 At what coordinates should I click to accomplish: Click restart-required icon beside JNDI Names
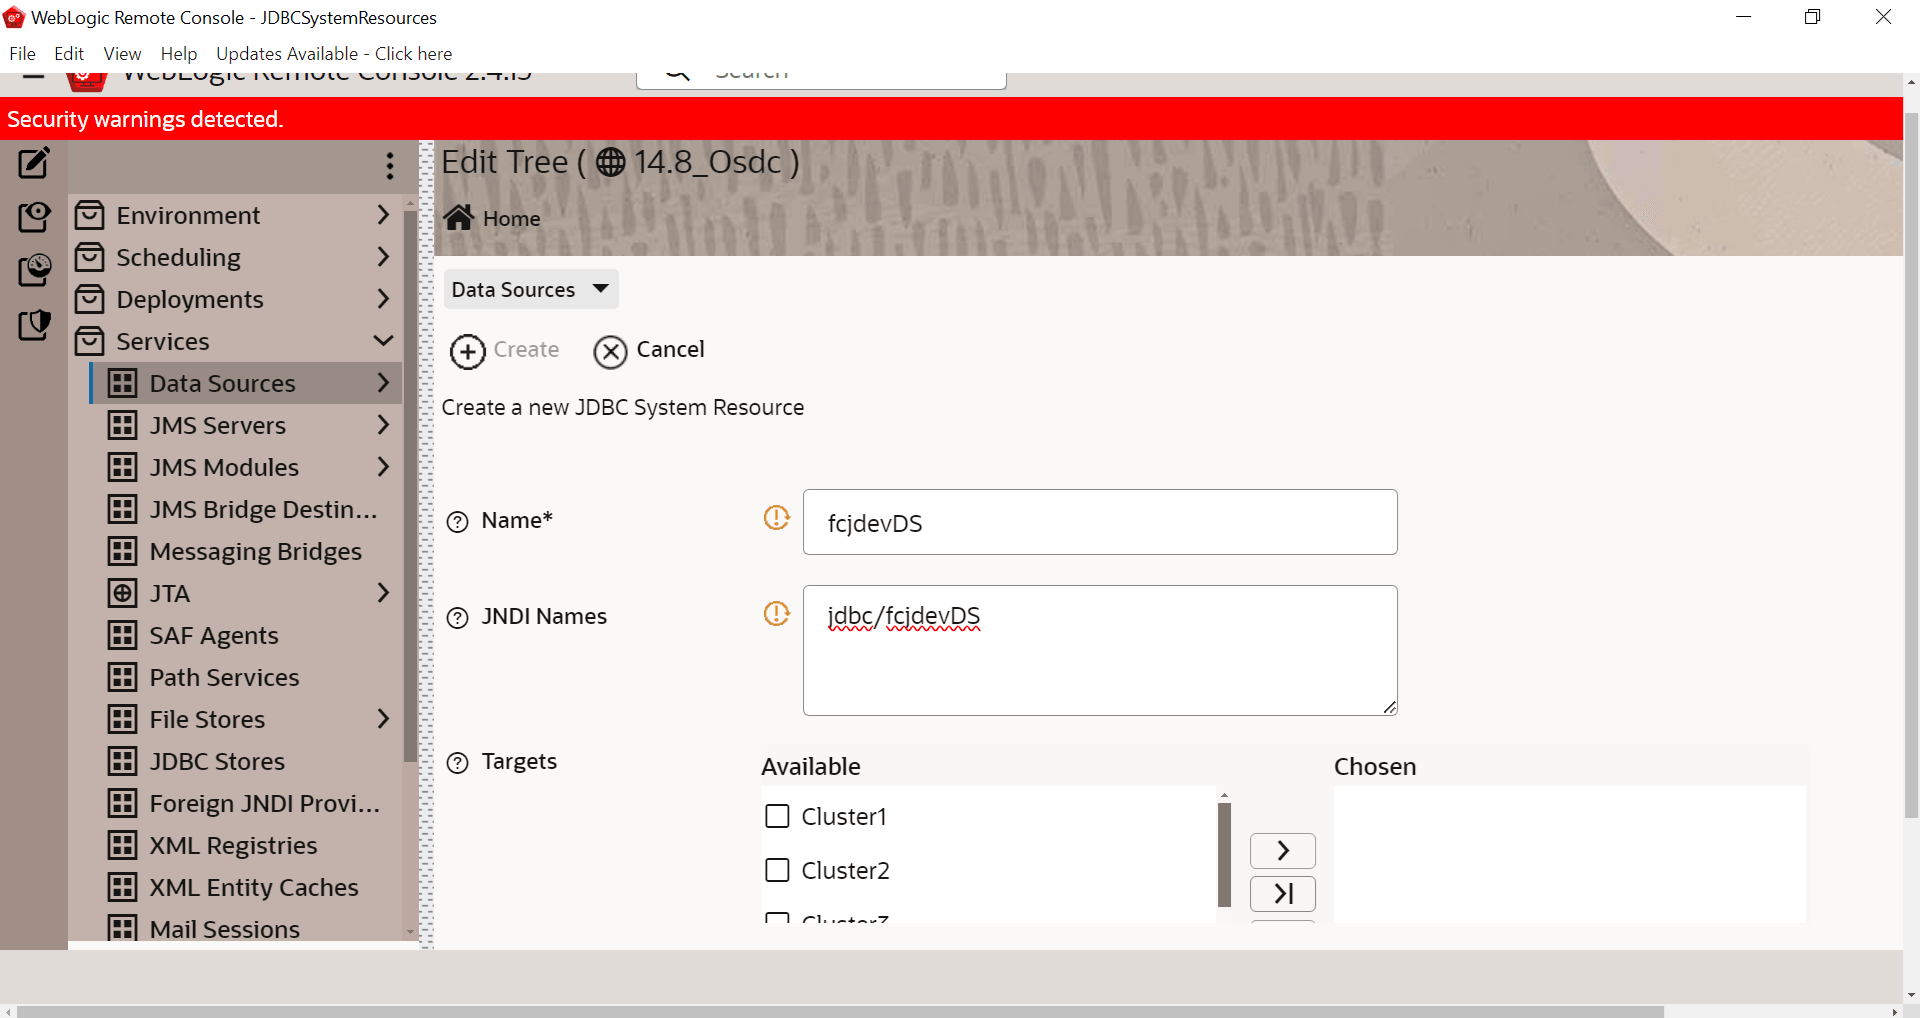(777, 613)
